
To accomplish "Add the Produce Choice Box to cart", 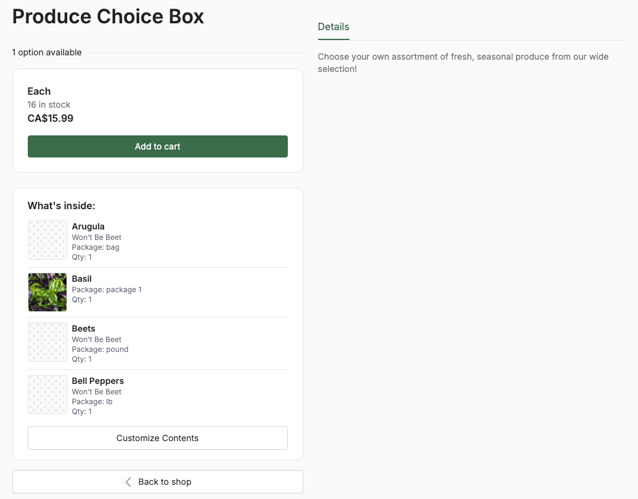I will click(157, 147).
